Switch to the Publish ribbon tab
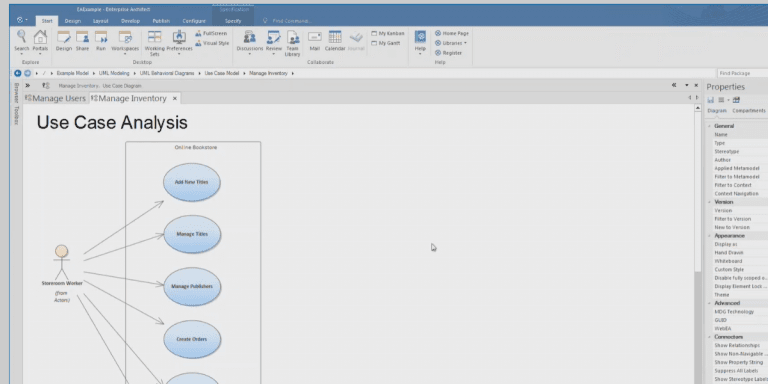 point(161,21)
